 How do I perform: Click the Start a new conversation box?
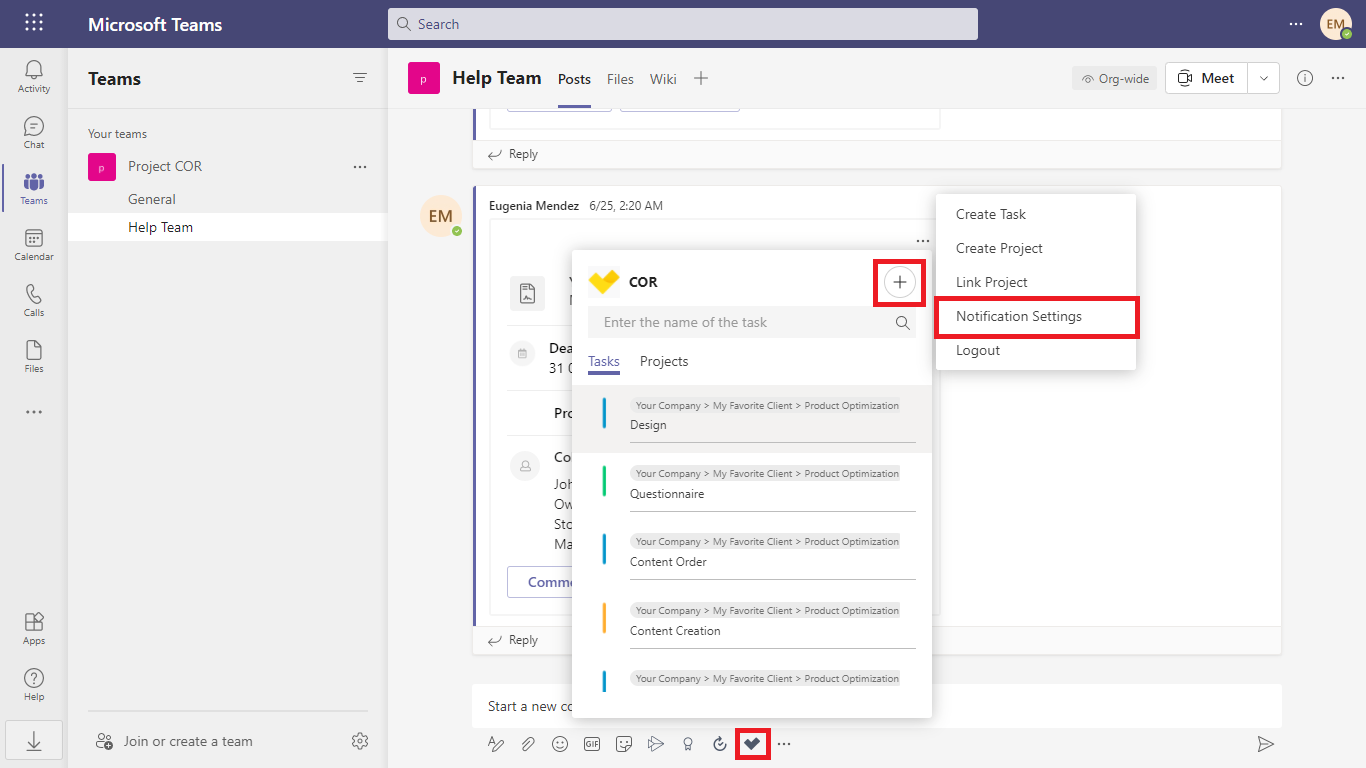[x=877, y=706]
